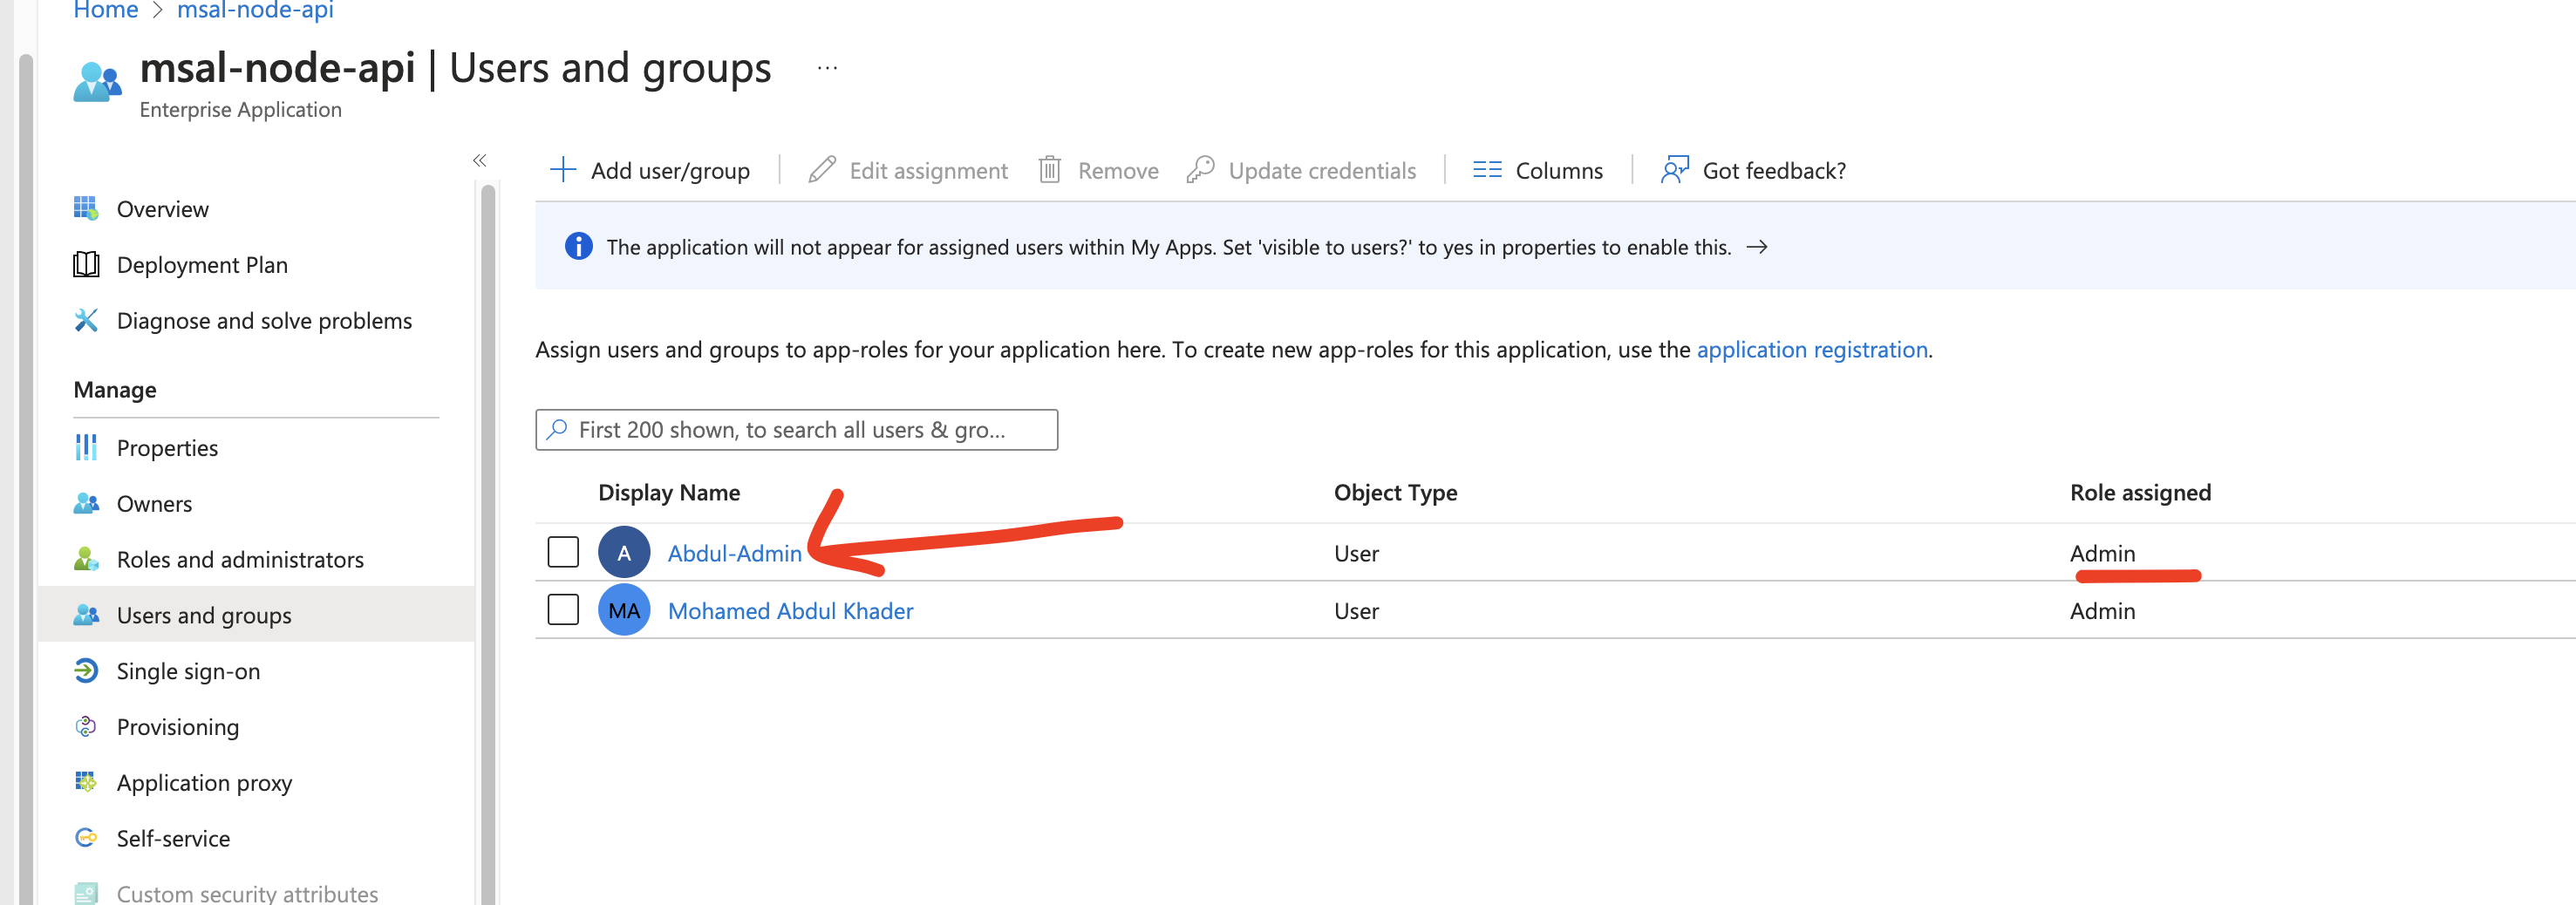
Task: Open the Columns toolbar icon
Action: 1487,170
